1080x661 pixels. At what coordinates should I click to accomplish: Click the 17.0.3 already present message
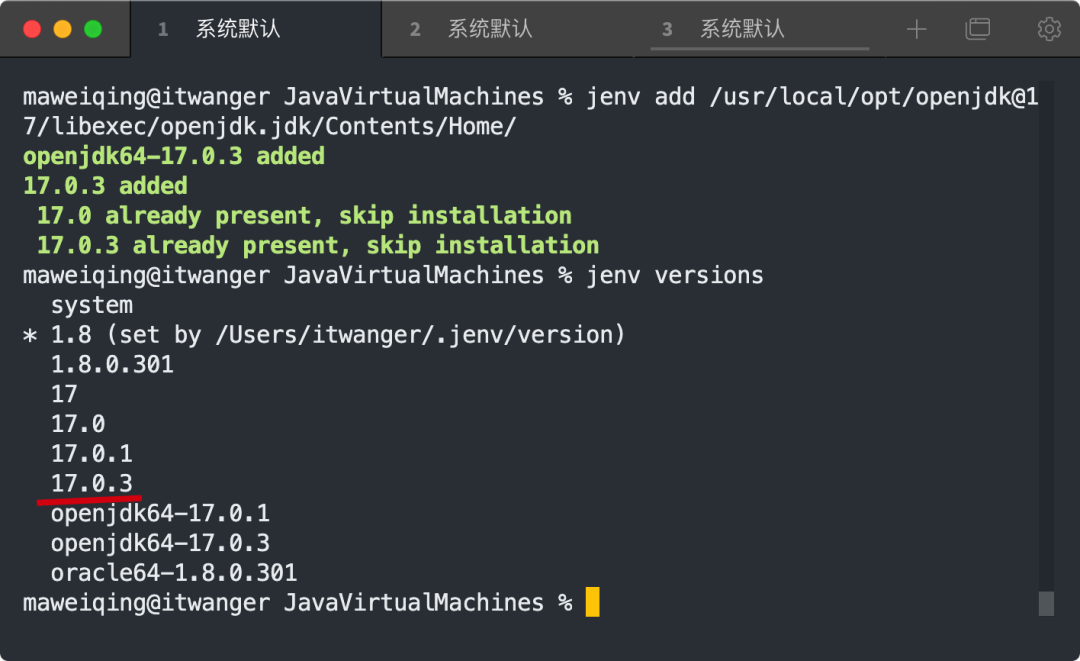click(318, 246)
